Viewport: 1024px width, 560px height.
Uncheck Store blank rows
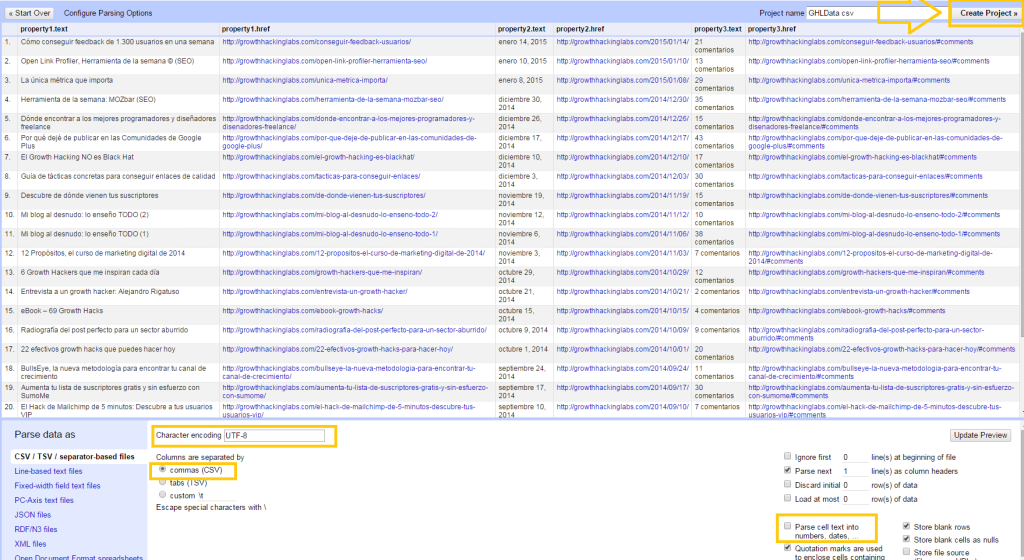click(906, 526)
